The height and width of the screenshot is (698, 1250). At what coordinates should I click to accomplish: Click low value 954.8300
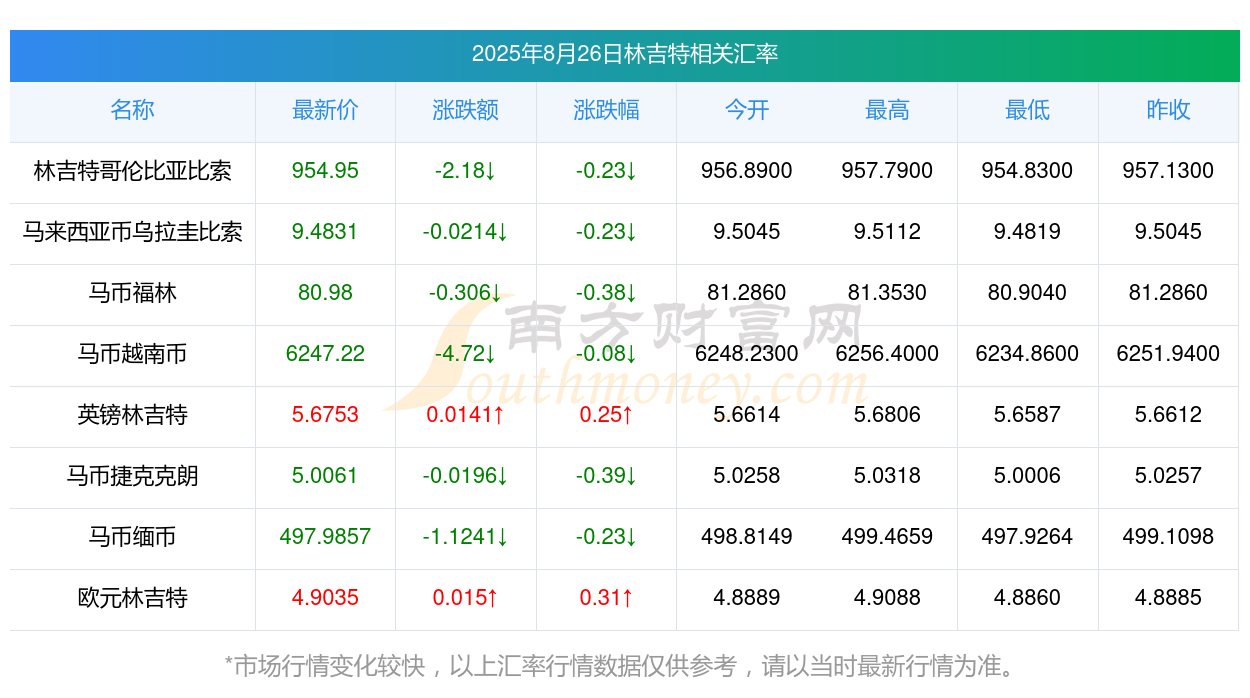[x=1027, y=171]
